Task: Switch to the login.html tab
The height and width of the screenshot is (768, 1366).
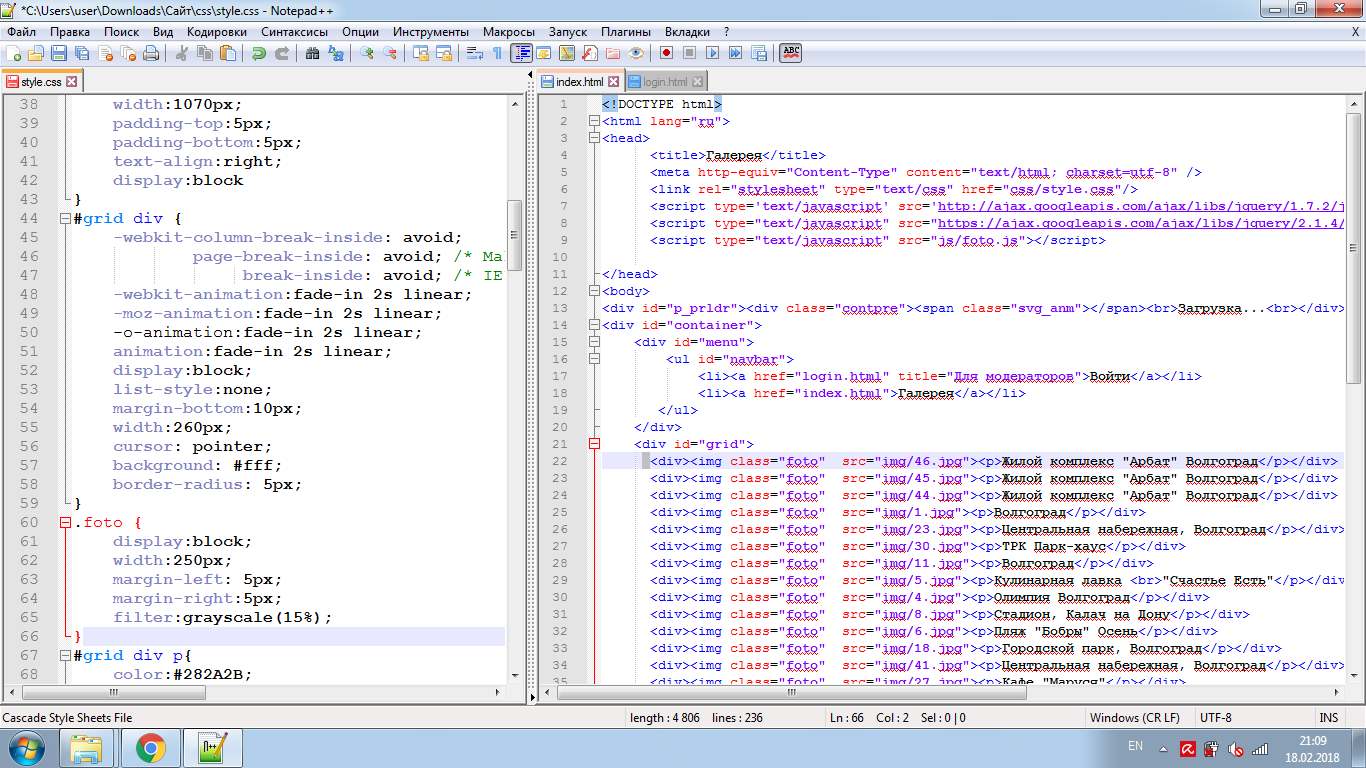Action: coord(665,82)
